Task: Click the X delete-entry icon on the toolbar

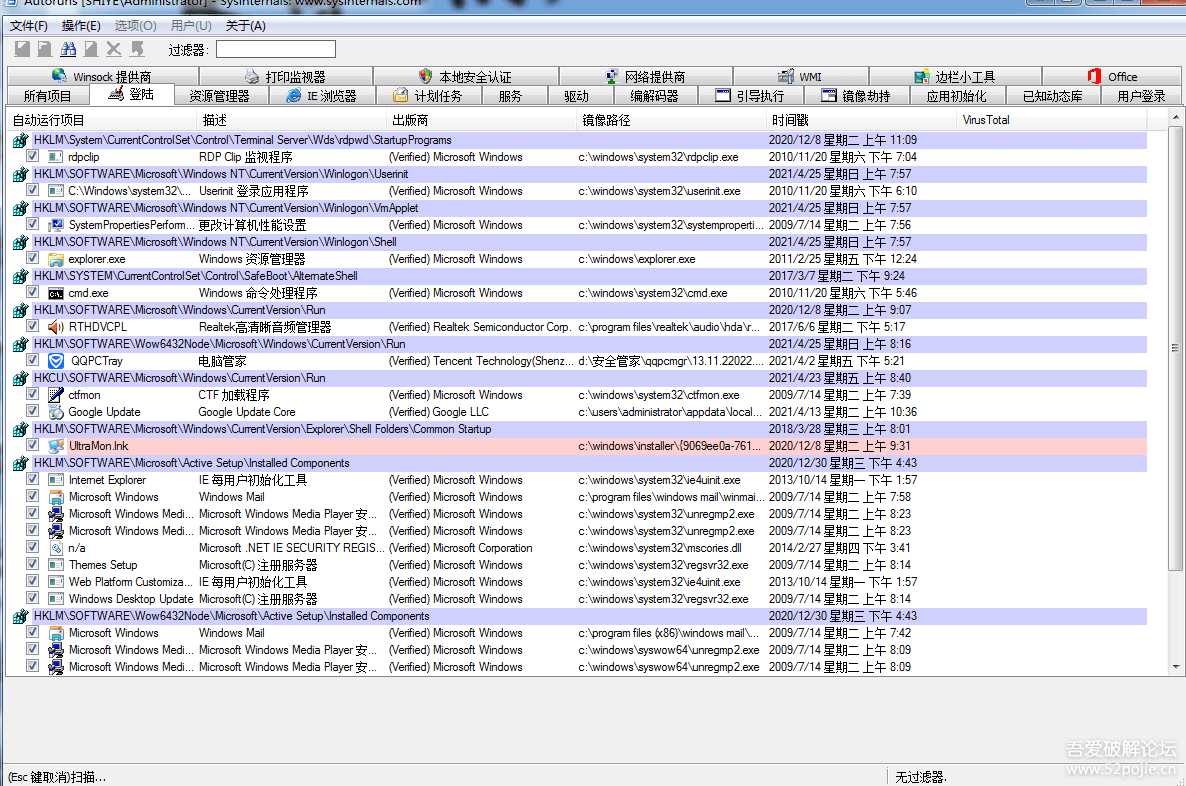Action: tap(112, 47)
